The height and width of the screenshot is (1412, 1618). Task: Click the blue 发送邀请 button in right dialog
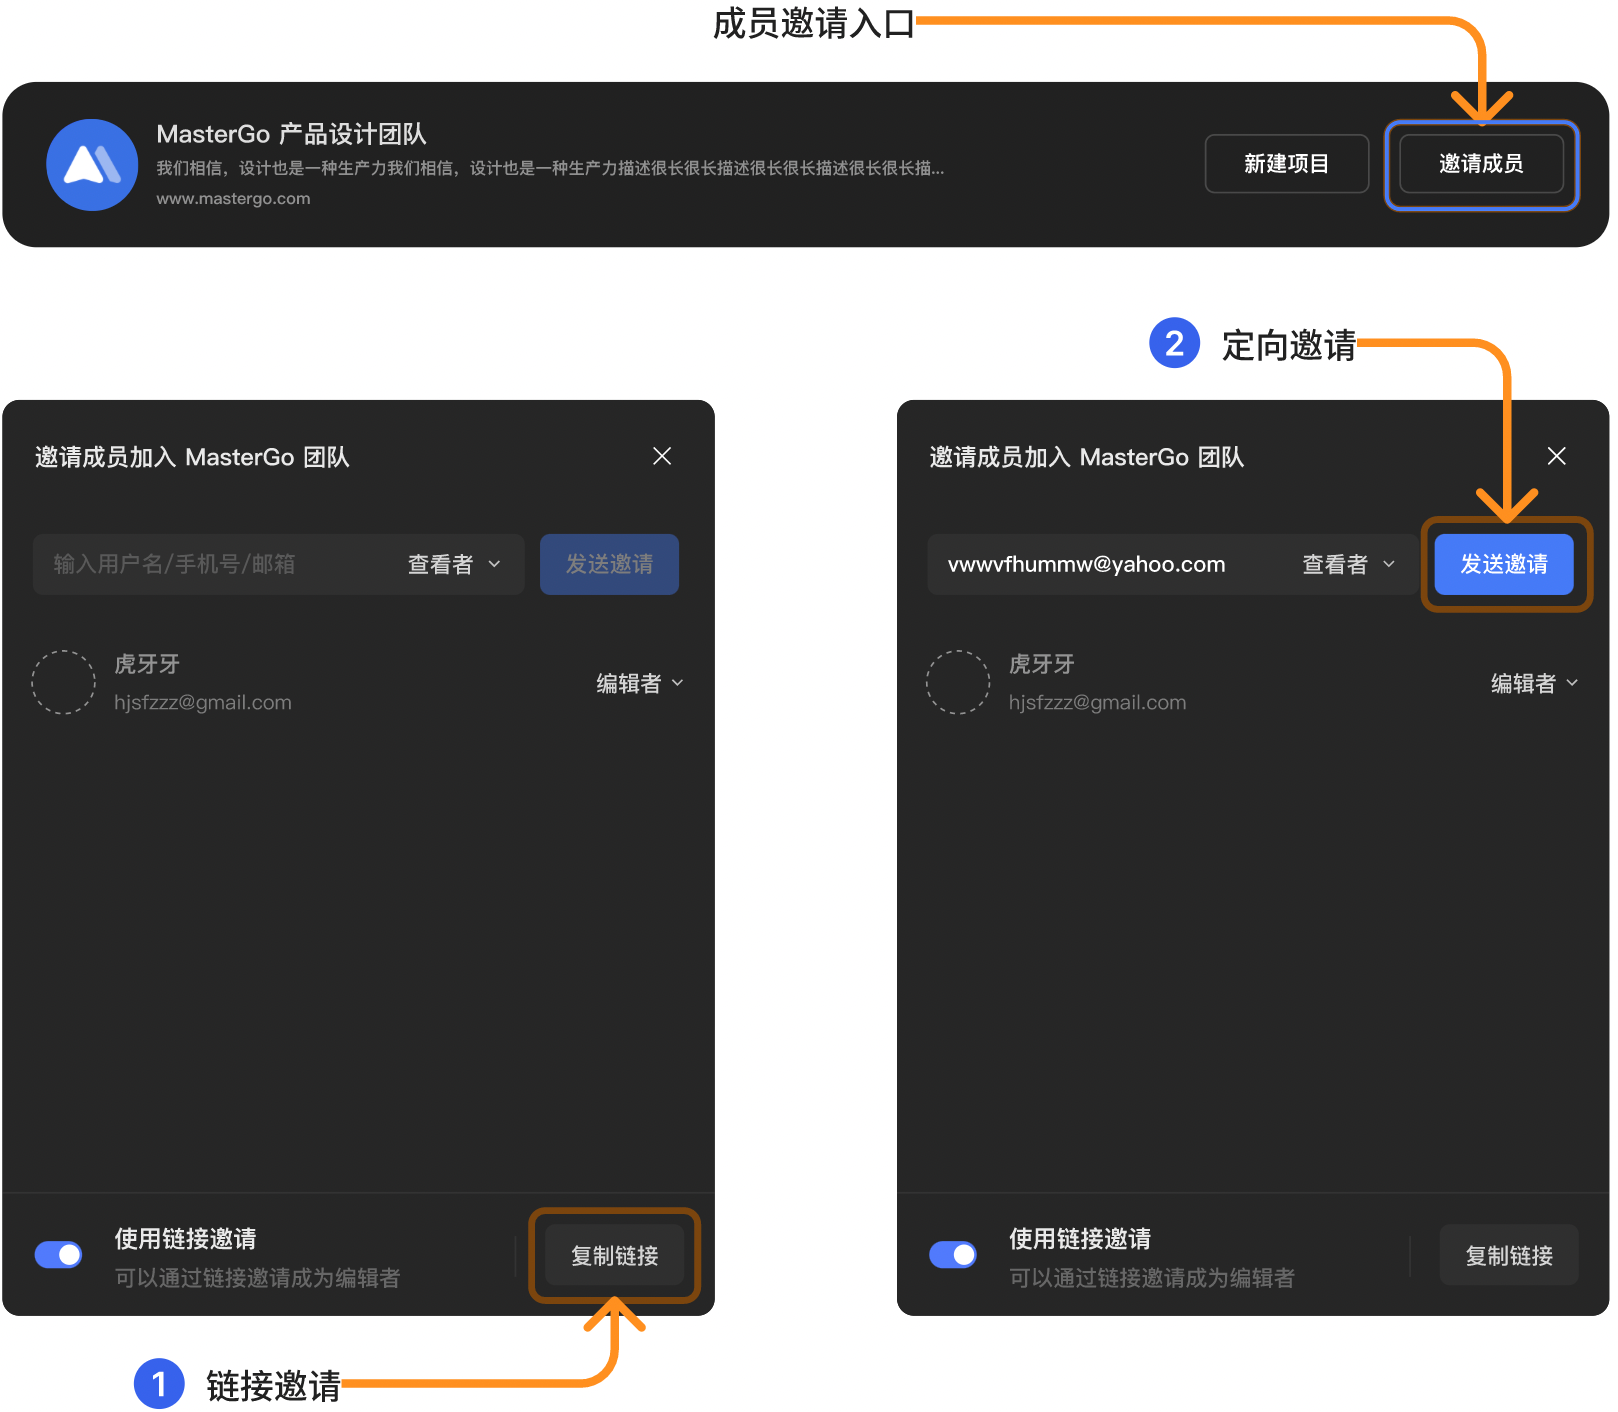click(x=1504, y=564)
